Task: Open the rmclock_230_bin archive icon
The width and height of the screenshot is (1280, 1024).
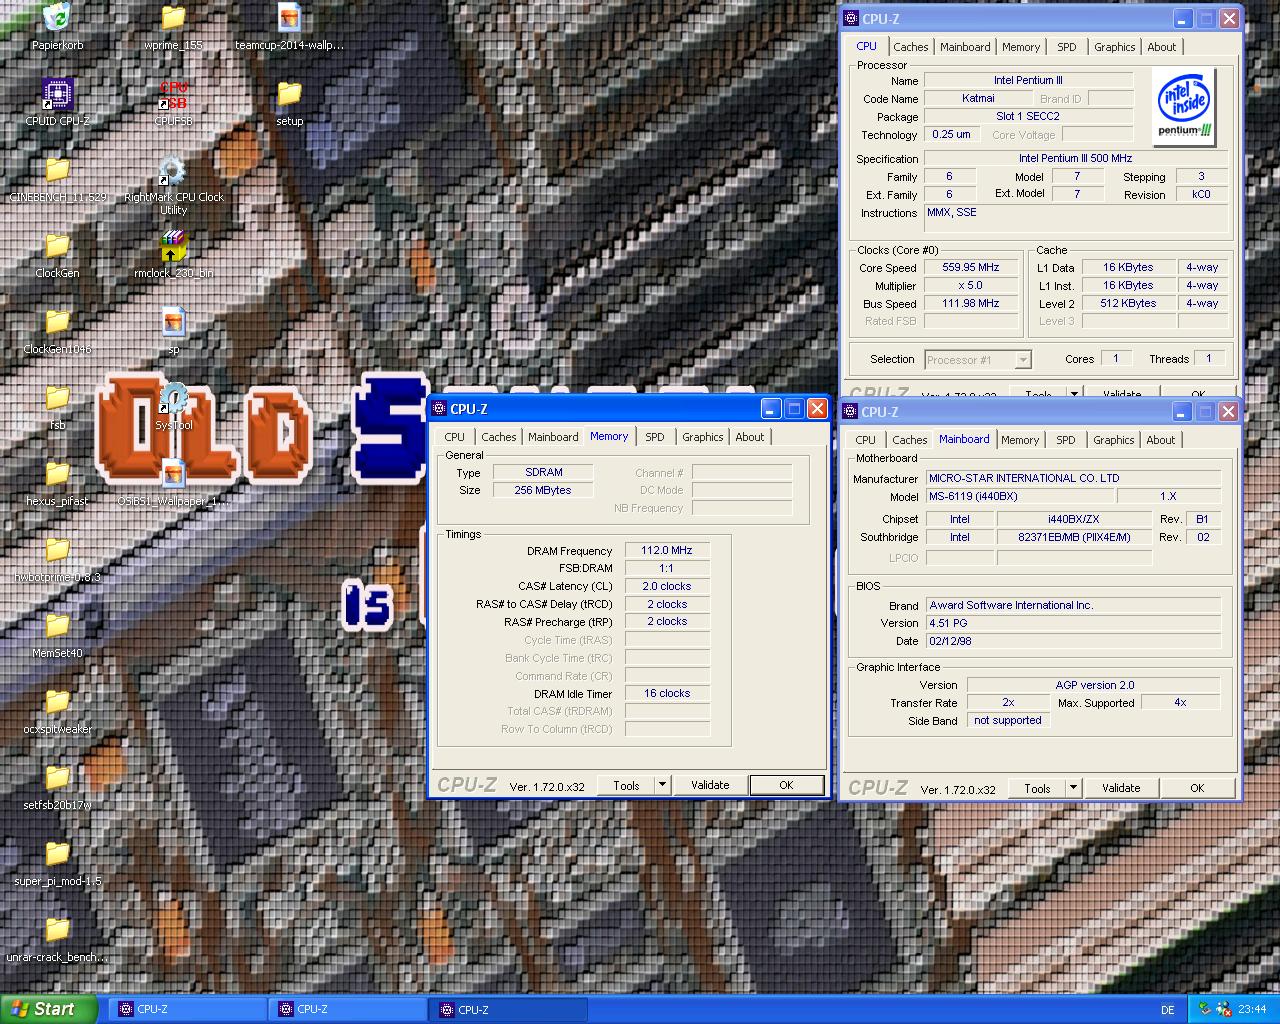Action: 173,246
